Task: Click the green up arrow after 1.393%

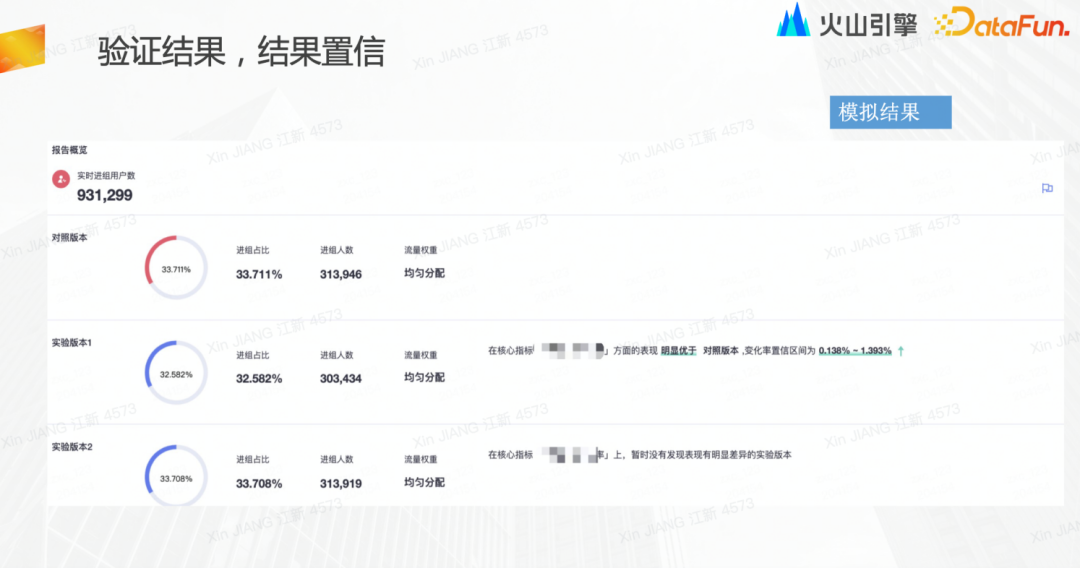Action: click(x=901, y=351)
